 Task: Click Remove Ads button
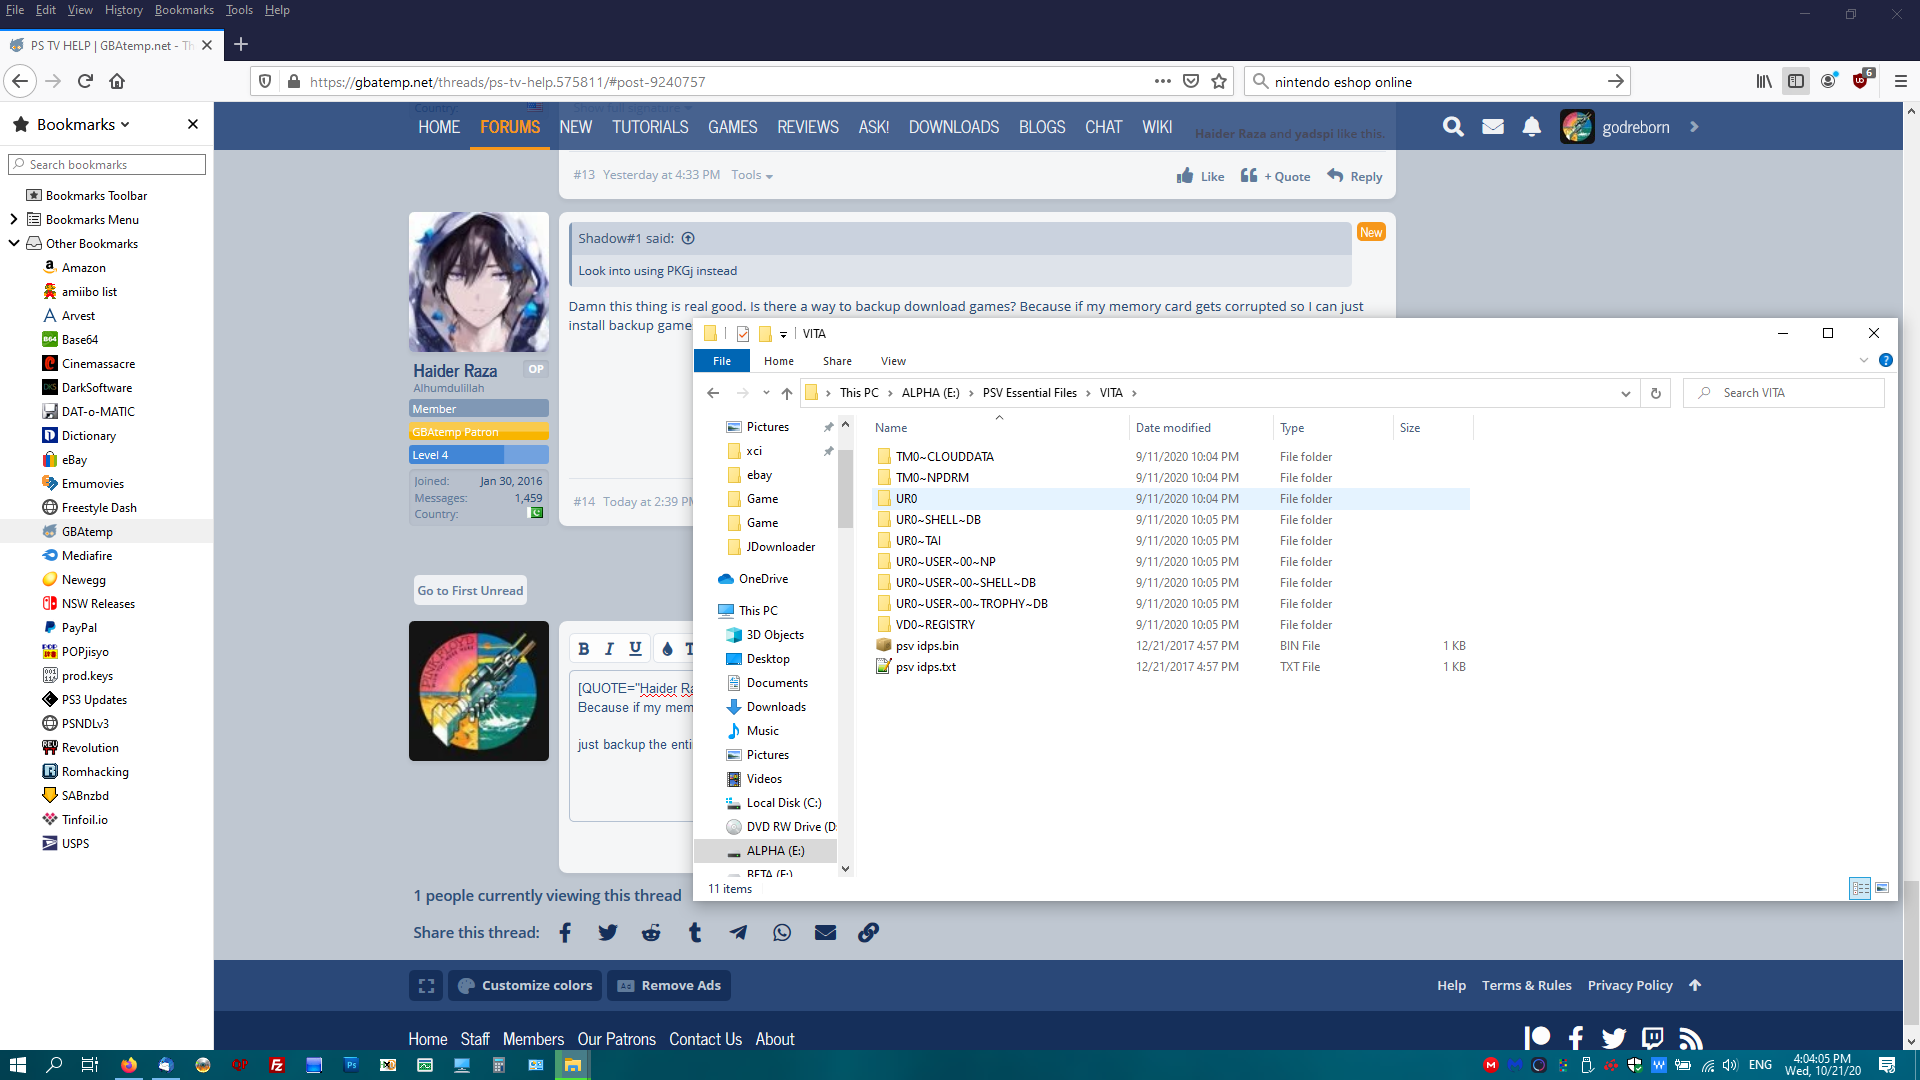tap(669, 985)
